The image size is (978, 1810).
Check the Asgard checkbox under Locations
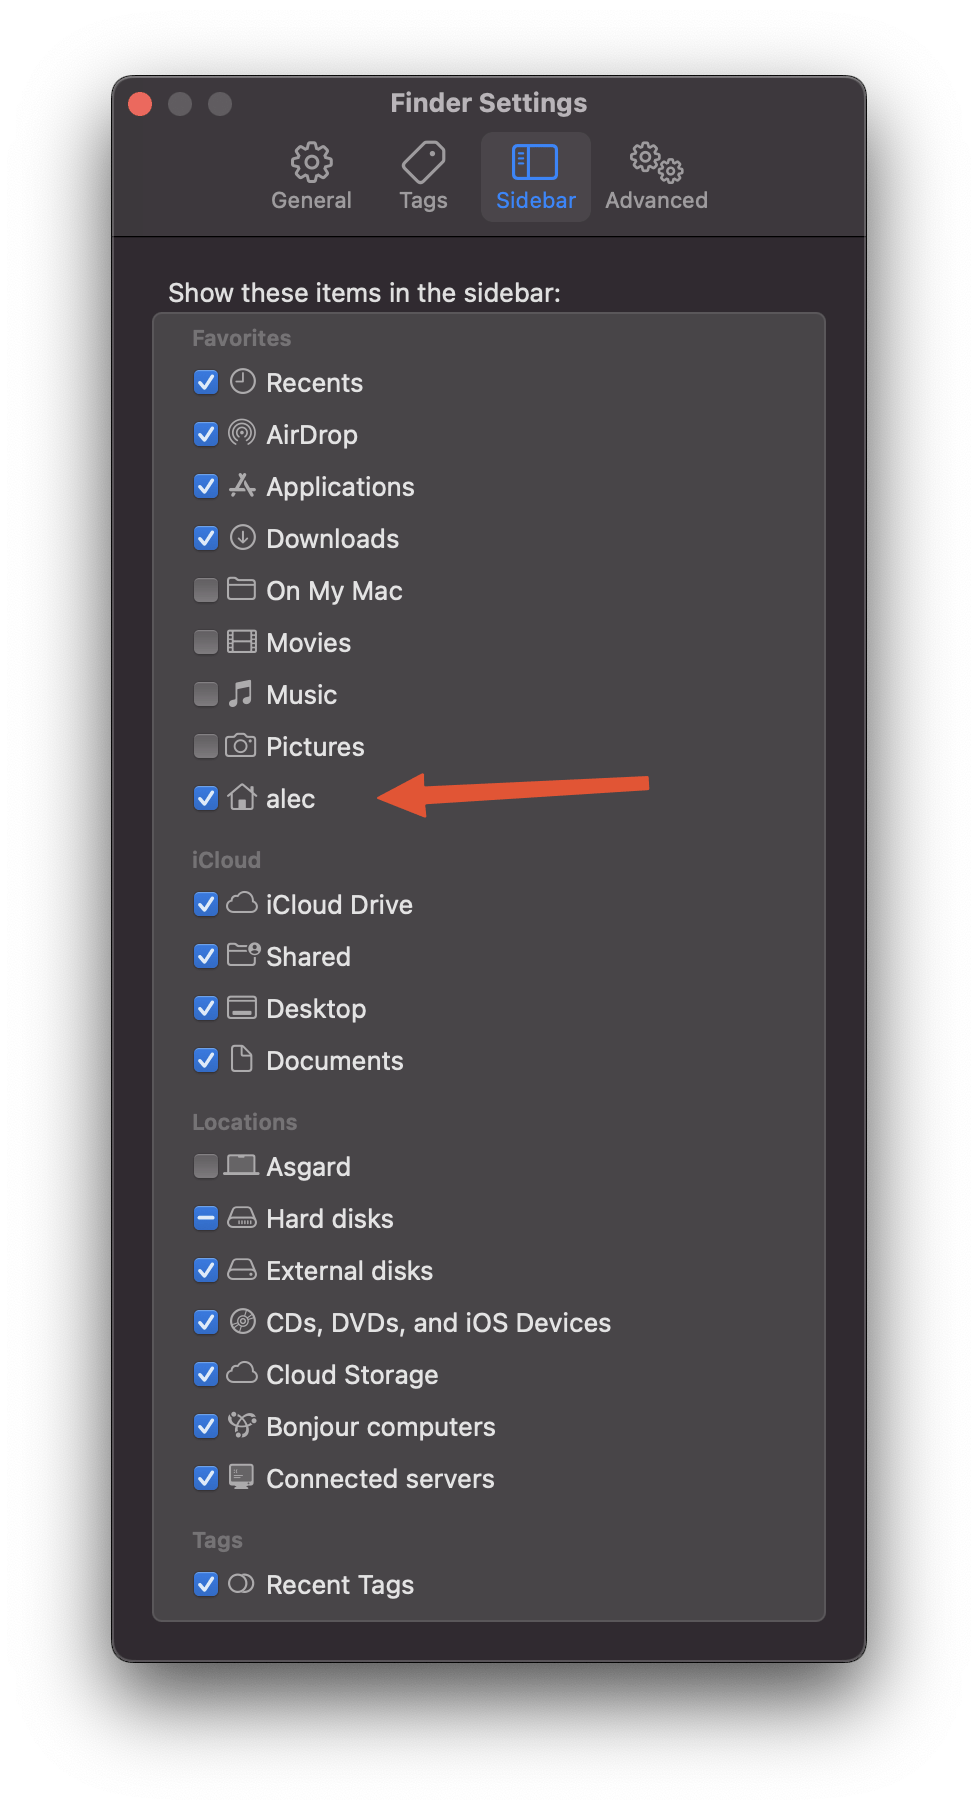[205, 1165]
